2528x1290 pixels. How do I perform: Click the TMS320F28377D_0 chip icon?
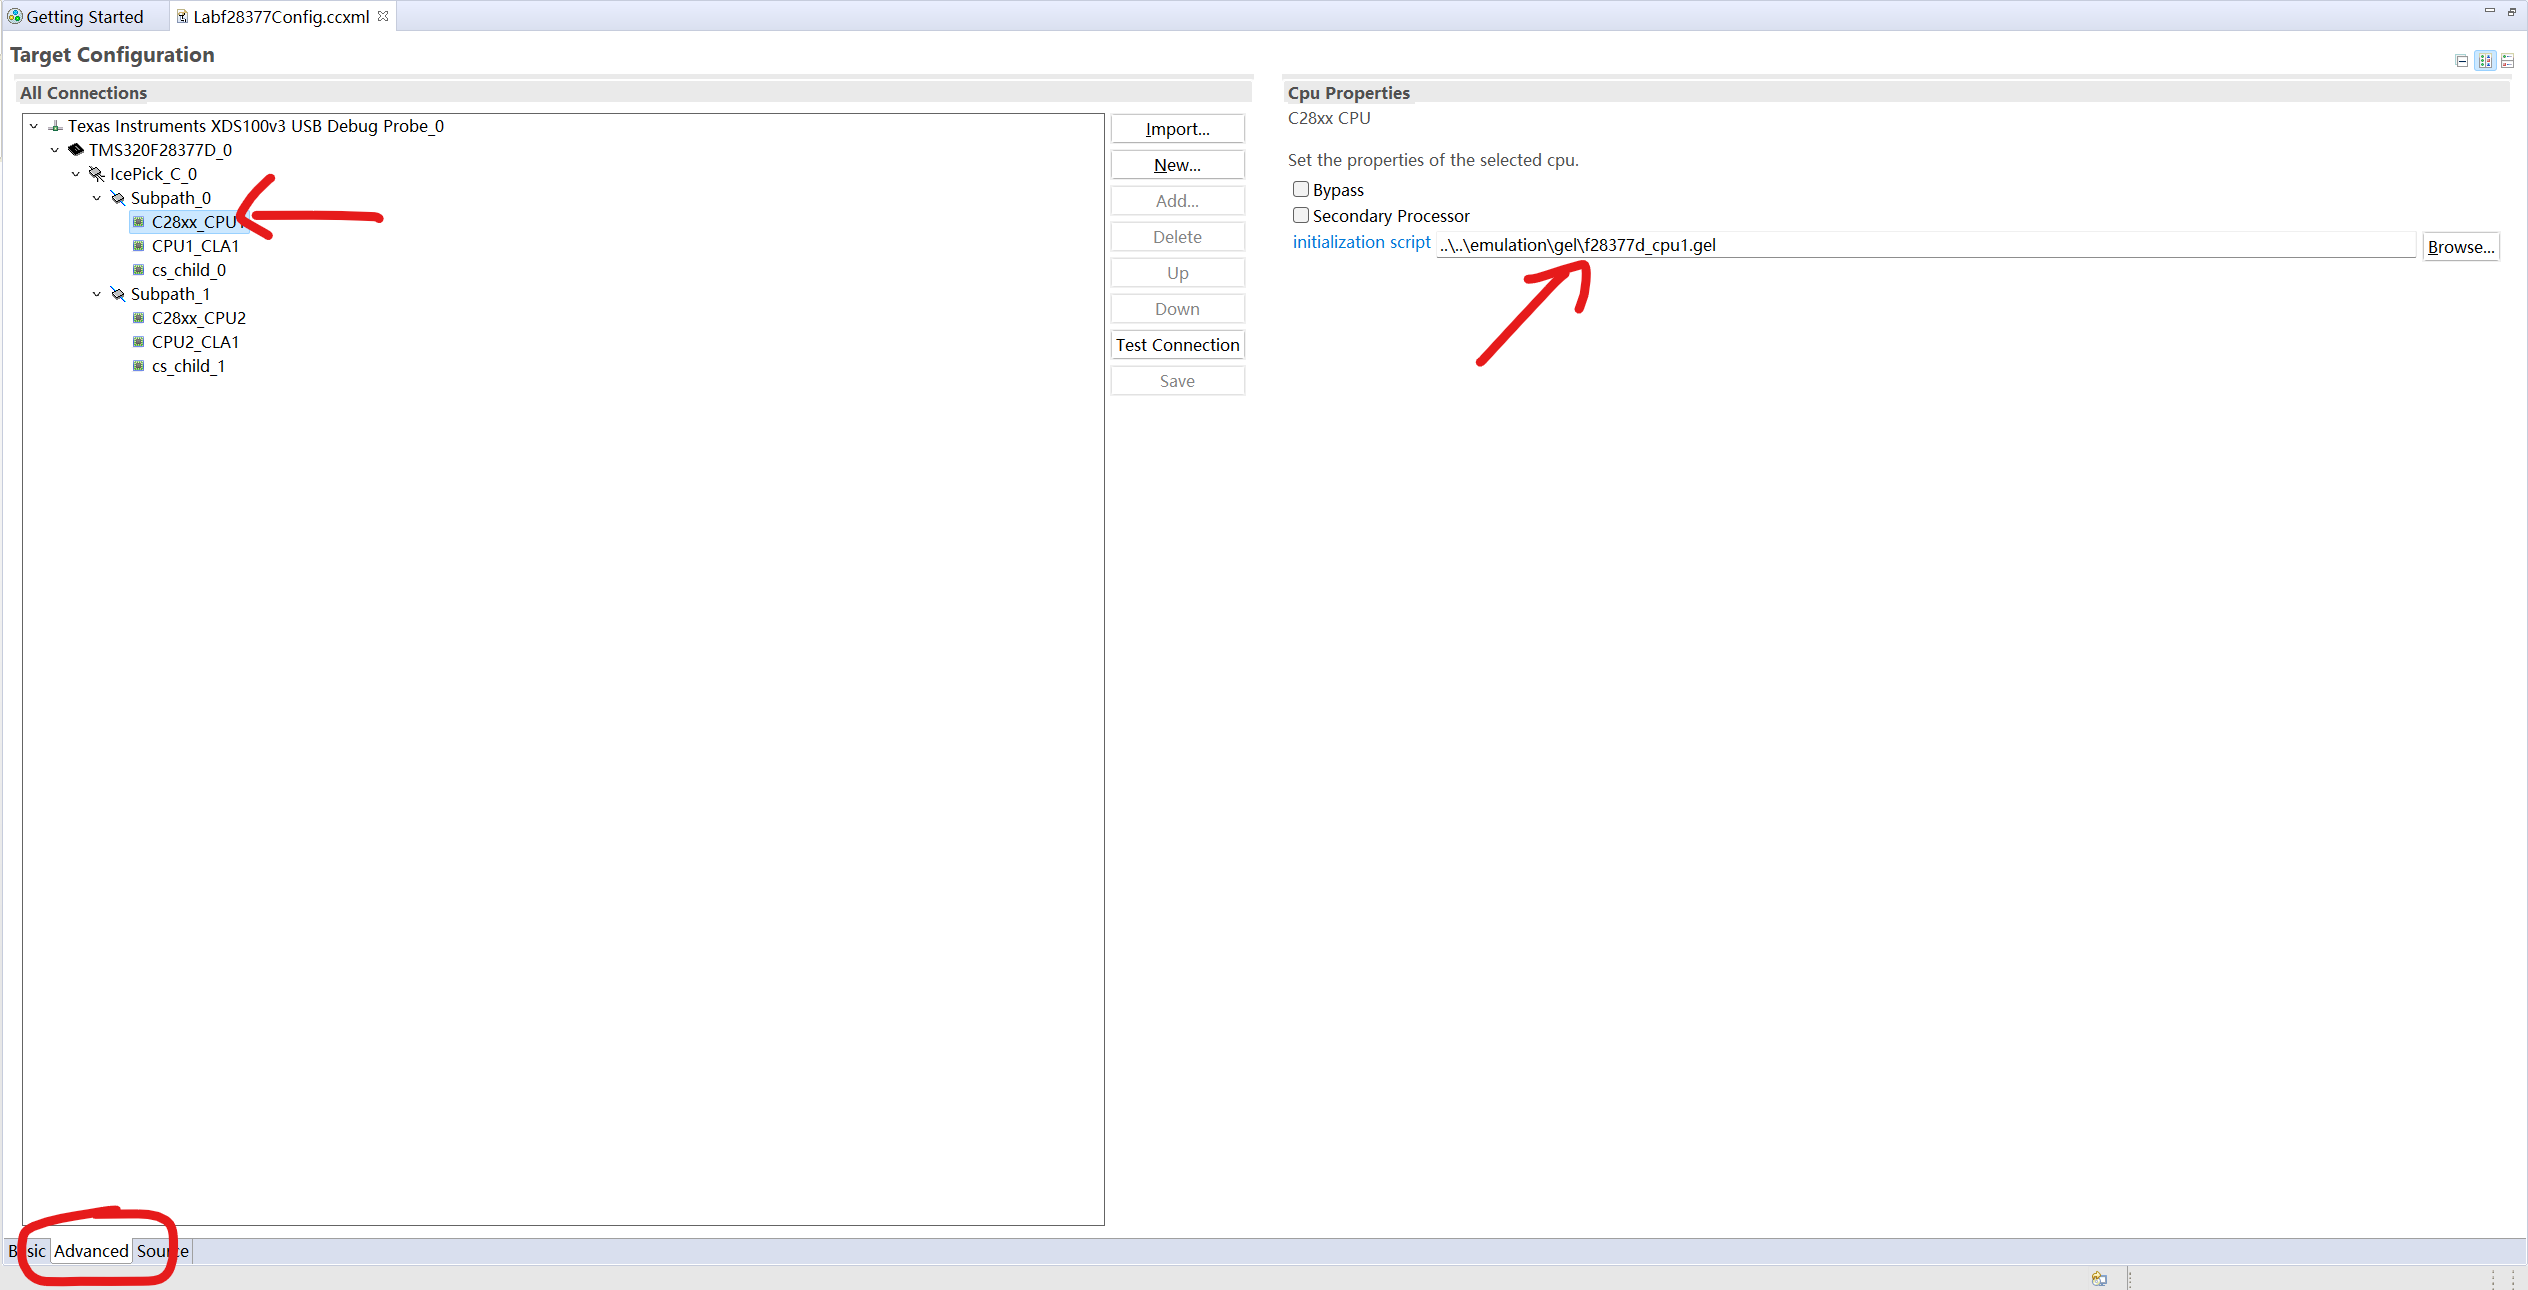point(76,150)
